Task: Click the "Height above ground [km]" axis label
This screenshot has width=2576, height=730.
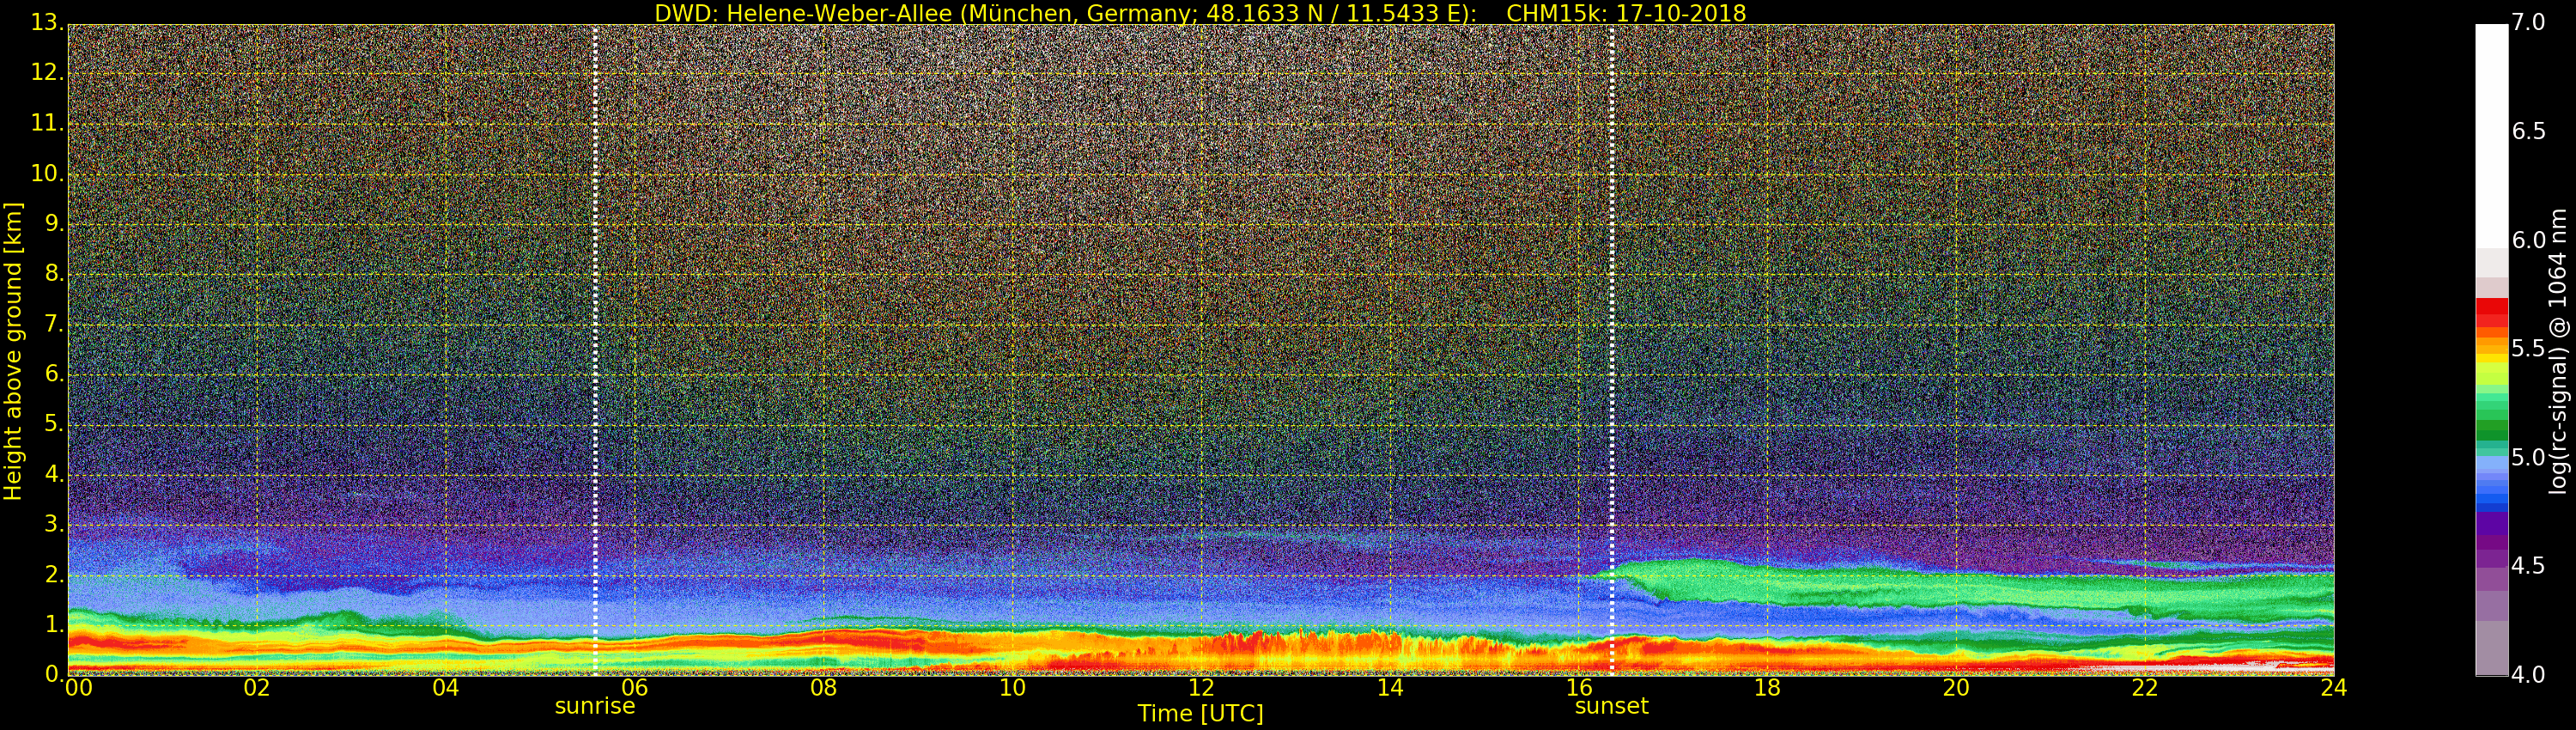Action: pos(13,350)
